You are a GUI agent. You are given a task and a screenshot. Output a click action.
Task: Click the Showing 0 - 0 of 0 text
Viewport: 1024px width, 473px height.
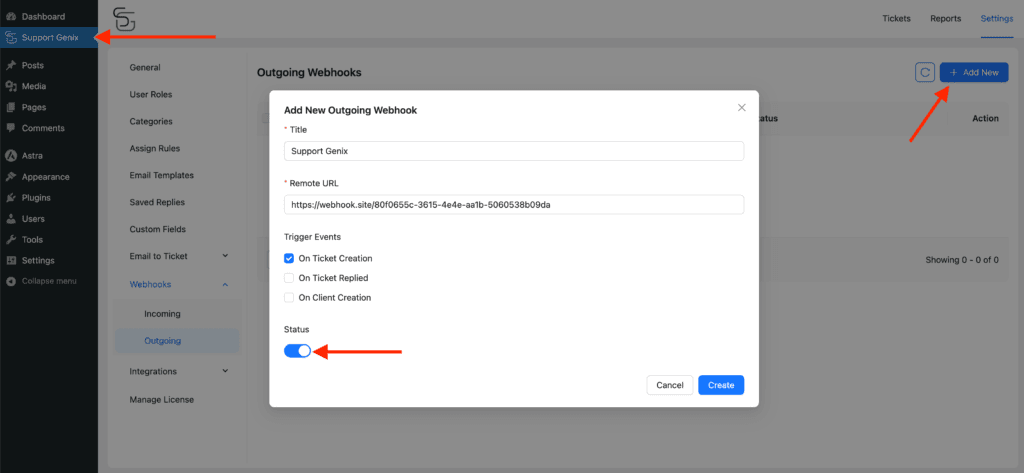click(x=962, y=259)
